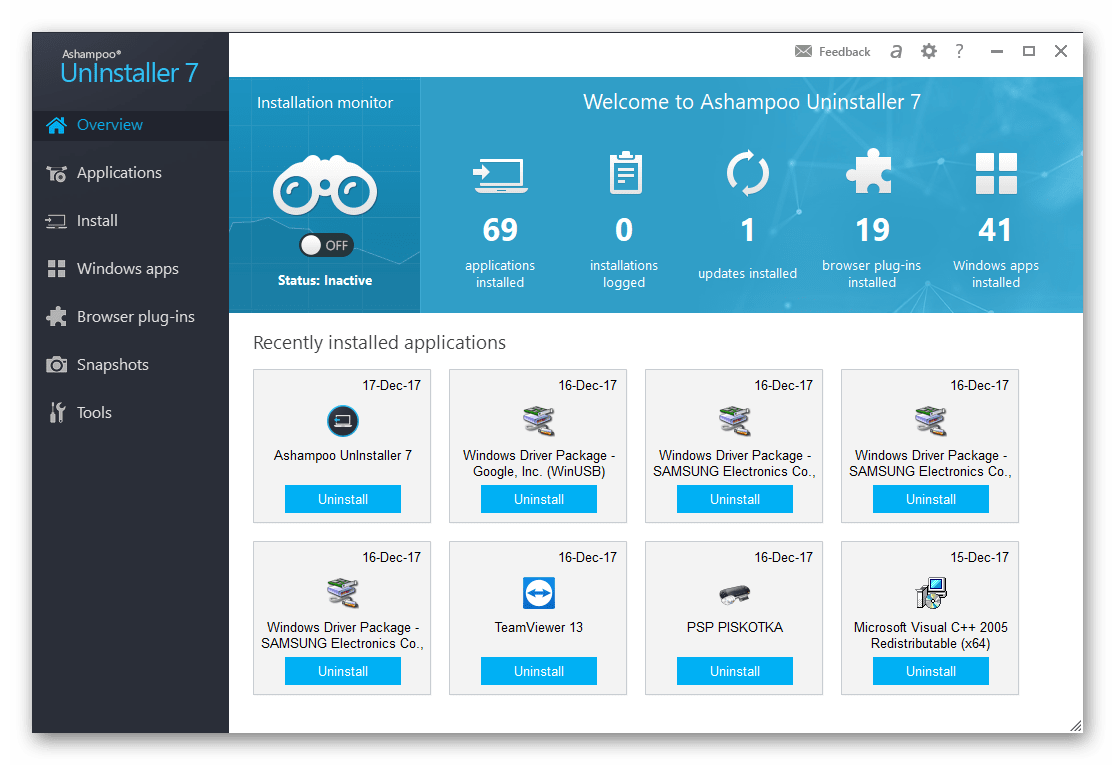The height and width of the screenshot is (765, 1115).
Task: Click the Windows apps installed tiles icon
Action: coord(996,173)
